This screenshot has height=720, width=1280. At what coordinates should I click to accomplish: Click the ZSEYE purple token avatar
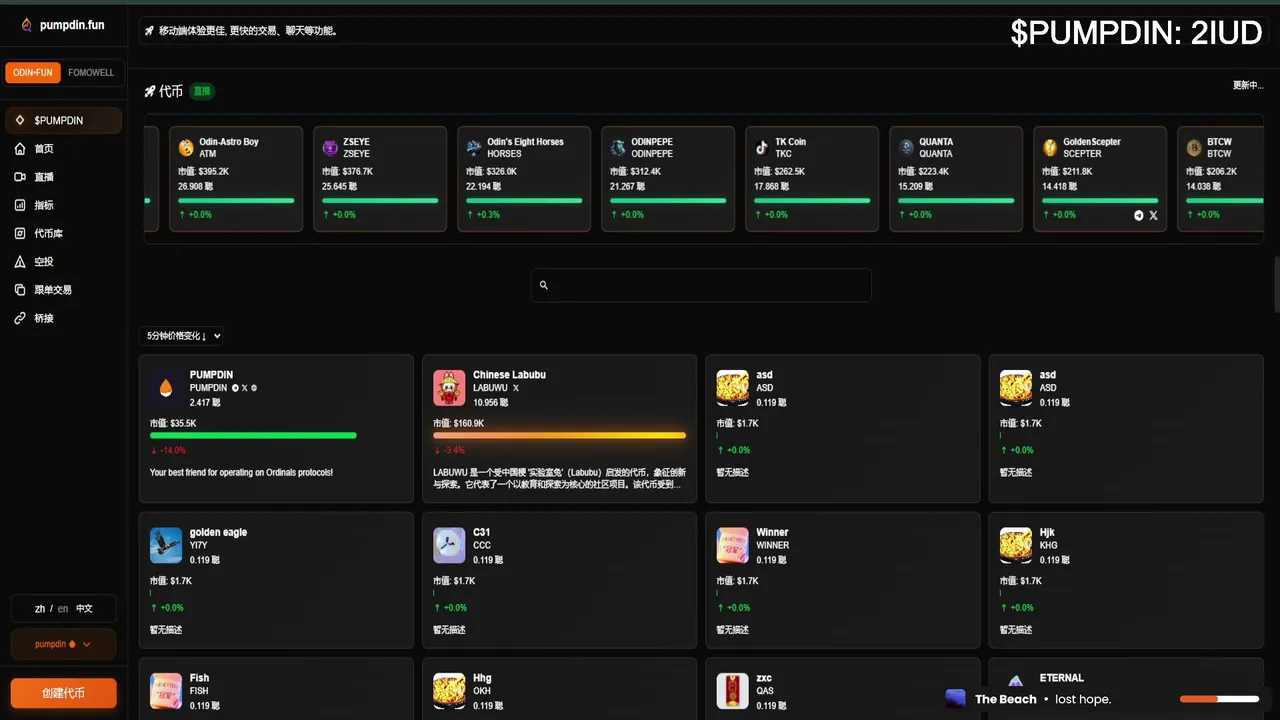(x=330, y=148)
